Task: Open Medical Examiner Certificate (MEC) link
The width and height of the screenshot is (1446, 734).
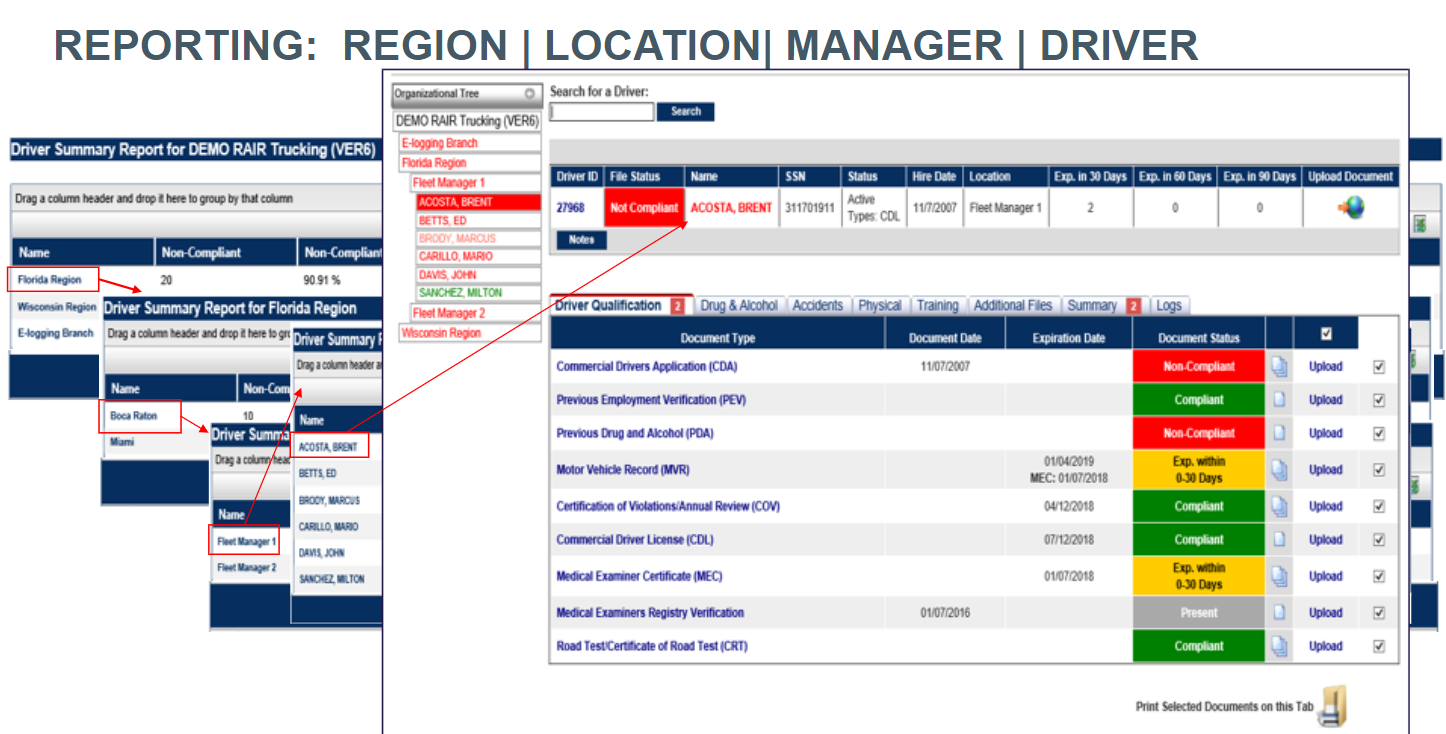Action: [638, 576]
